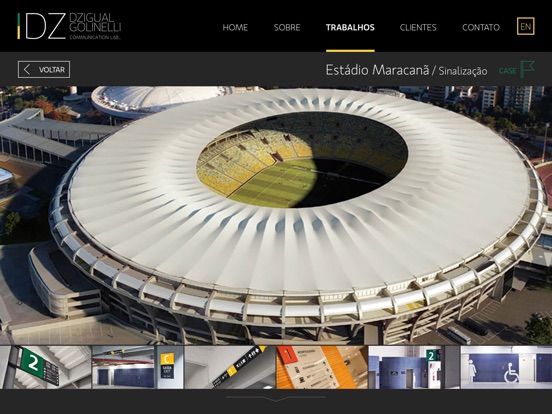
Task: Click the VOLTAR back button
Action: pos(44,69)
